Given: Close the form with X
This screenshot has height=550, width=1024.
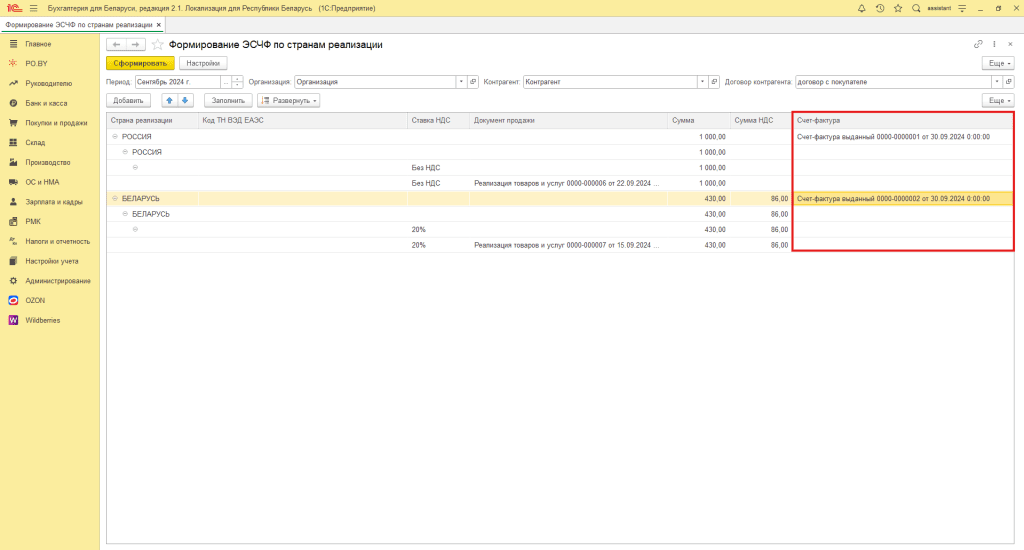Looking at the screenshot, I should point(1010,44).
